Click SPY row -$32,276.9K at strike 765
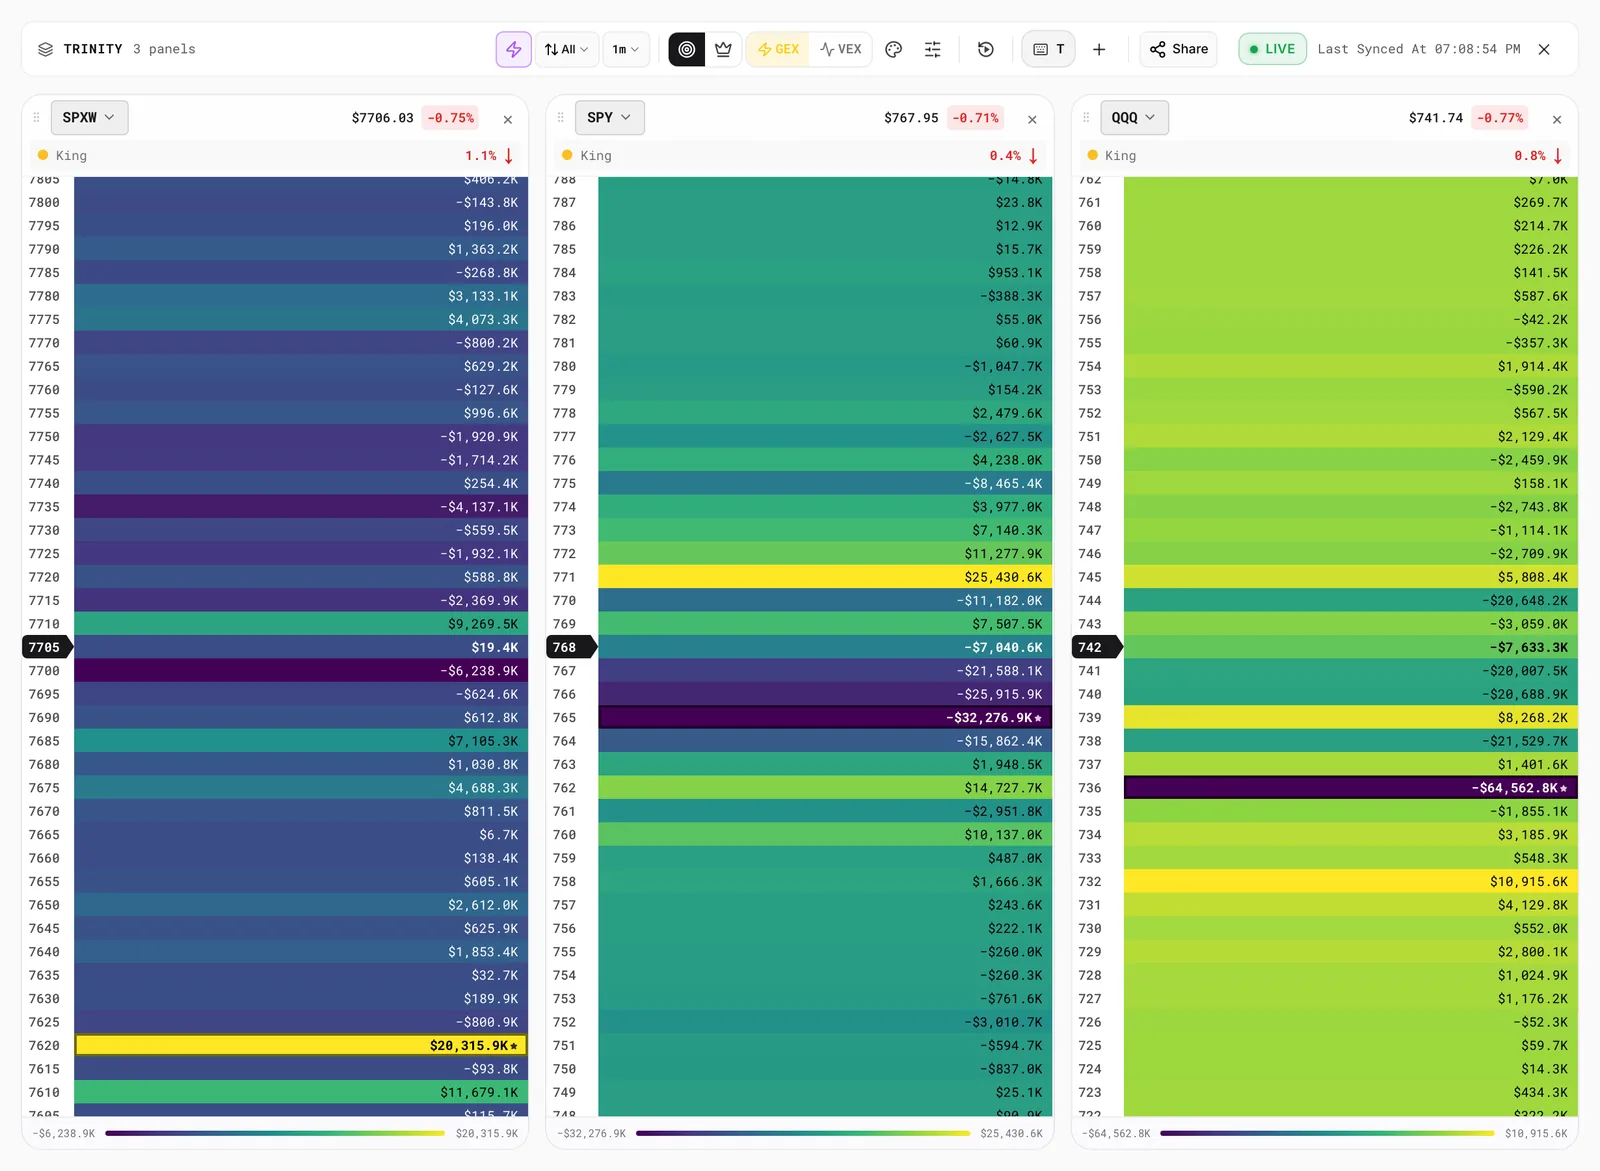Image resolution: width=1600 pixels, height=1171 pixels. [x=825, y=717]
